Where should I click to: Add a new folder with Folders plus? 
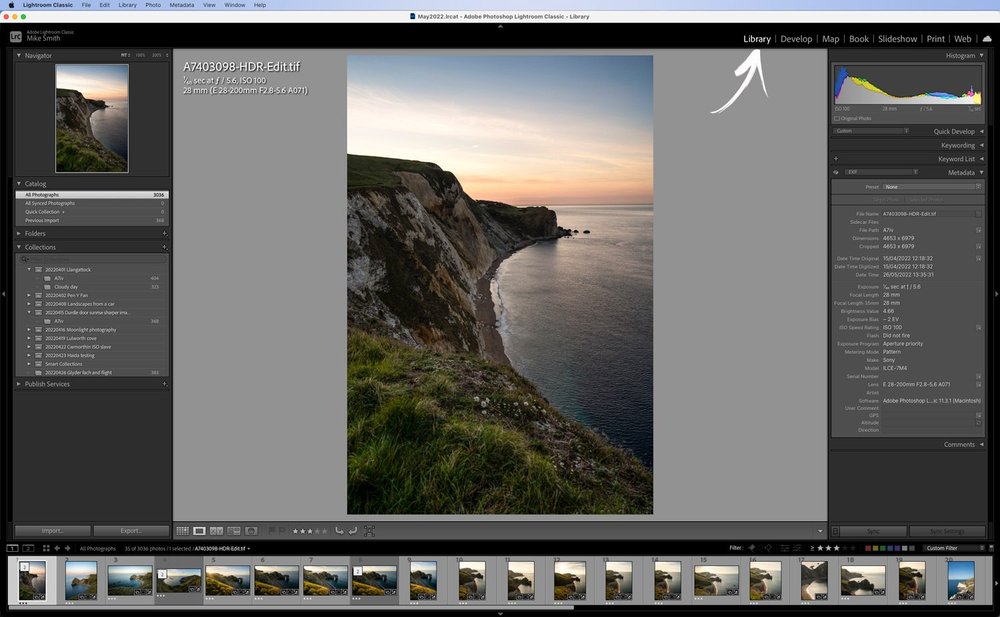tap(165, 234)
